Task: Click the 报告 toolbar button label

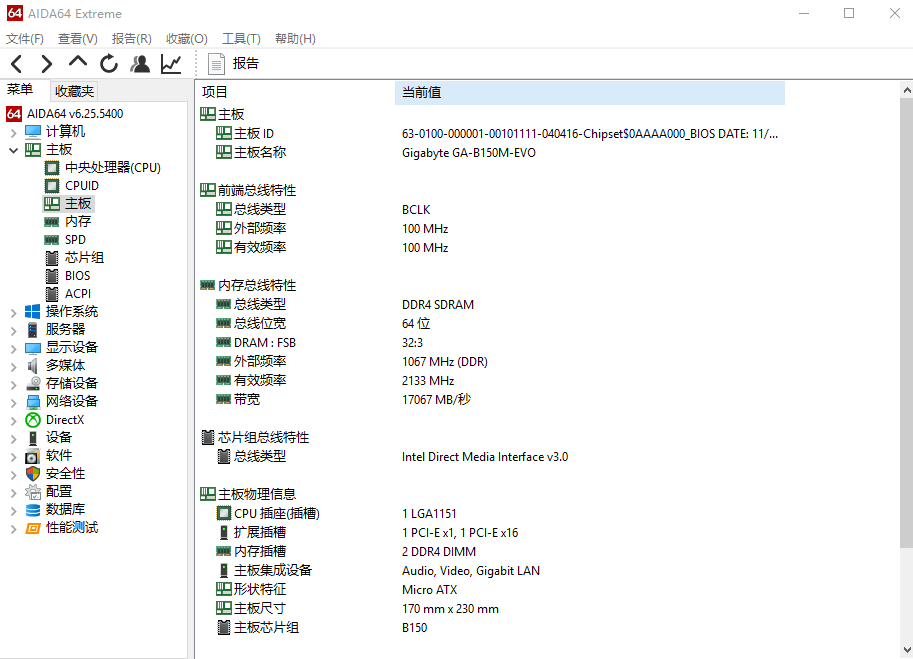Action: click(246, 63)
